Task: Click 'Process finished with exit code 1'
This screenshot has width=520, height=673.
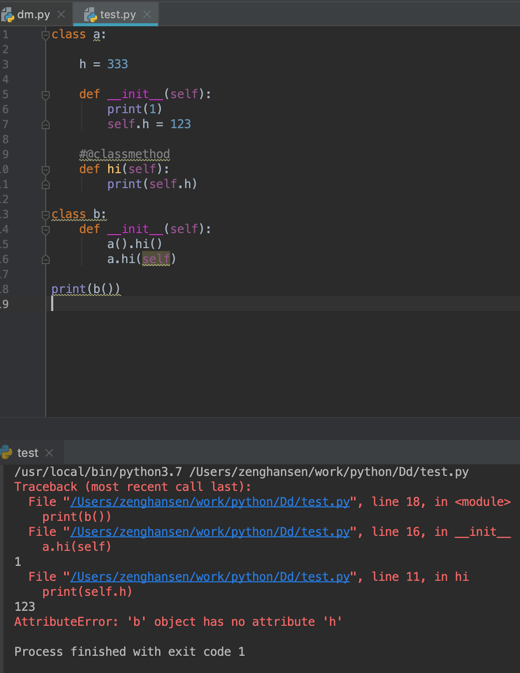Action: (130, 652)
